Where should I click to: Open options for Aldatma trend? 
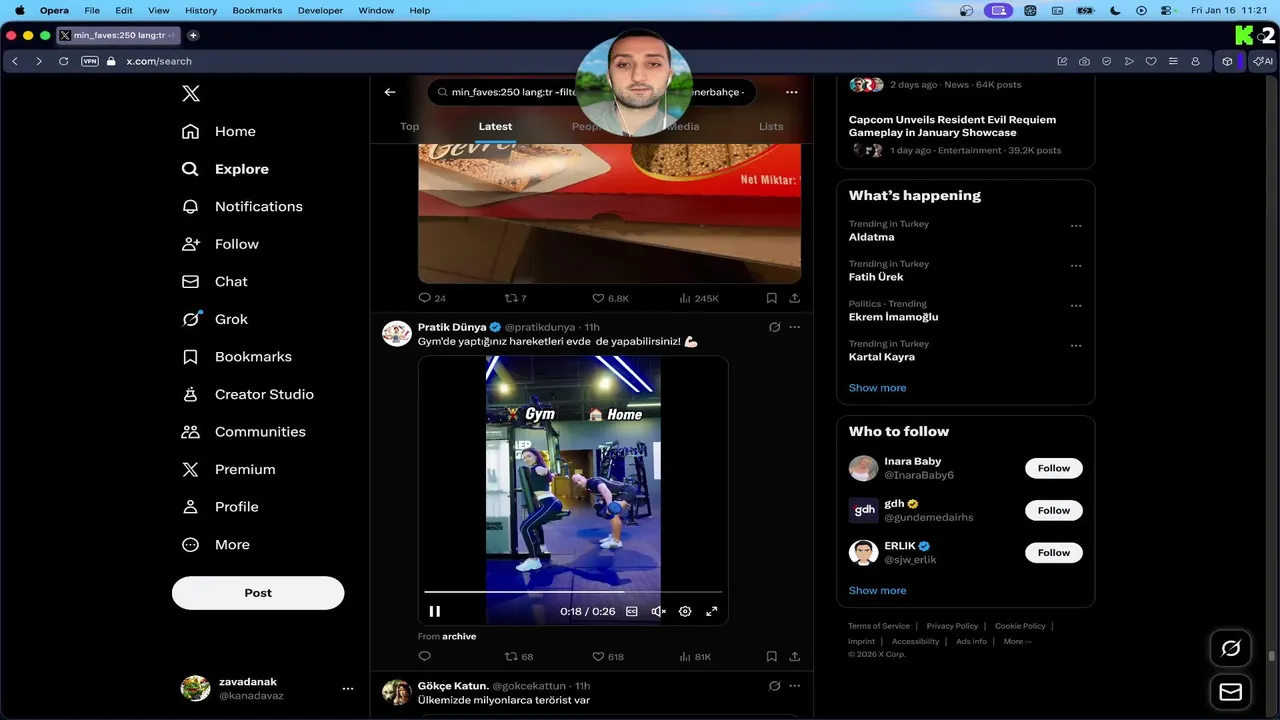[1076, 226]
